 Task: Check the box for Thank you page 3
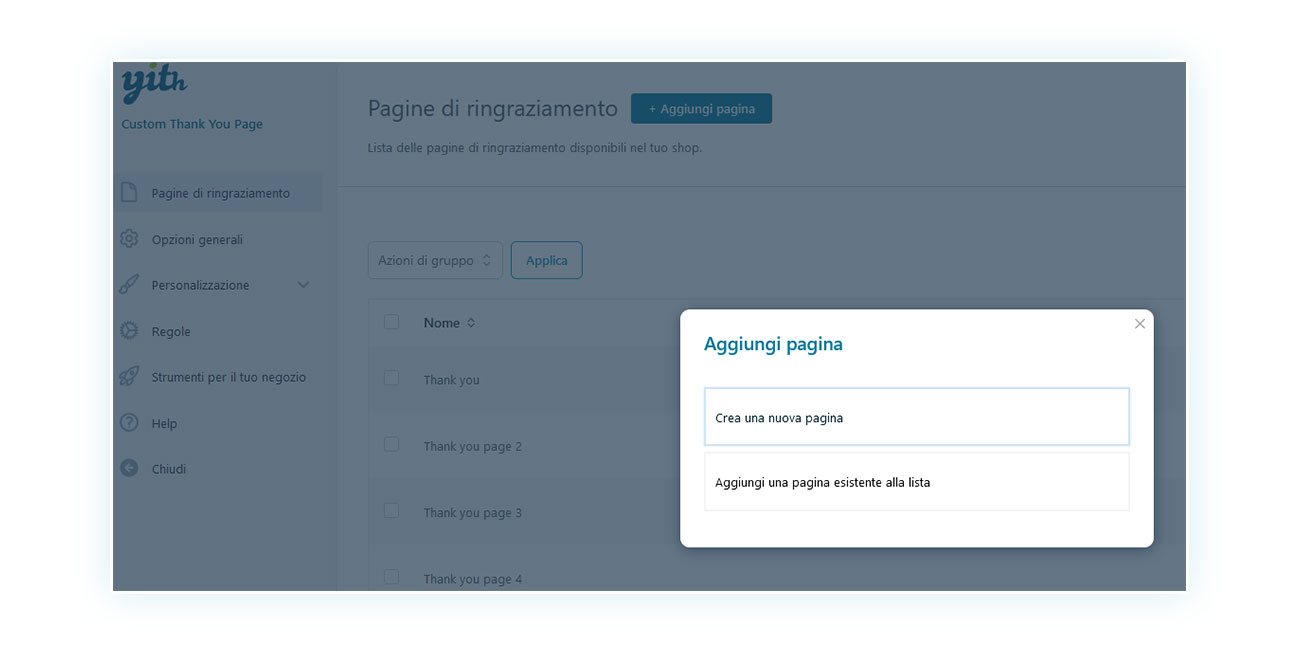point(391,510)
